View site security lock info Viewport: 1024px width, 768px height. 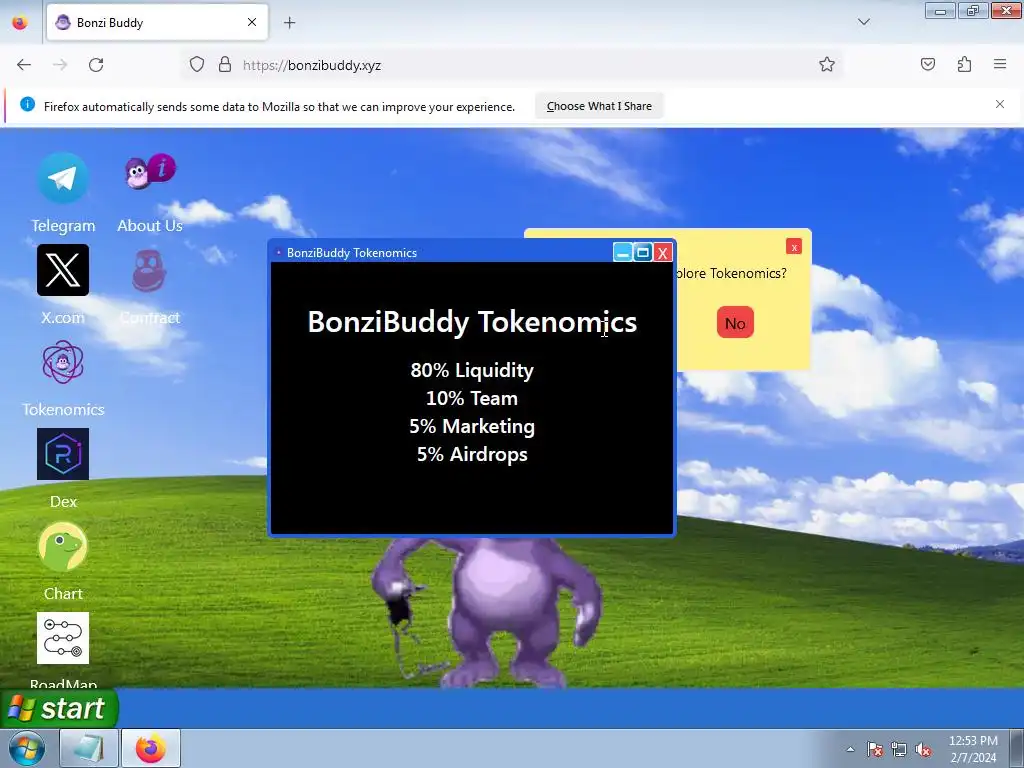coord(225,65)
